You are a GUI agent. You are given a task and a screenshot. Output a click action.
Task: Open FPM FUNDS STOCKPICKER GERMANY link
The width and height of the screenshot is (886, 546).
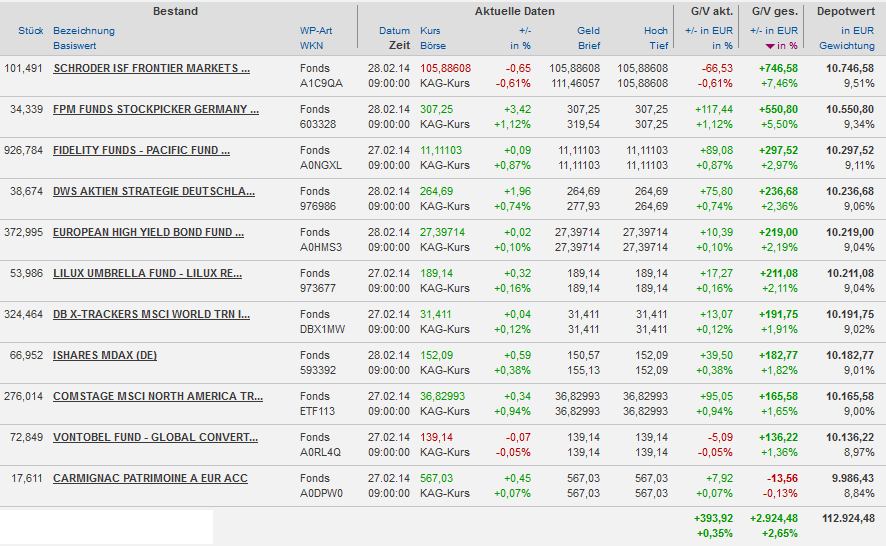click(156, 110)
